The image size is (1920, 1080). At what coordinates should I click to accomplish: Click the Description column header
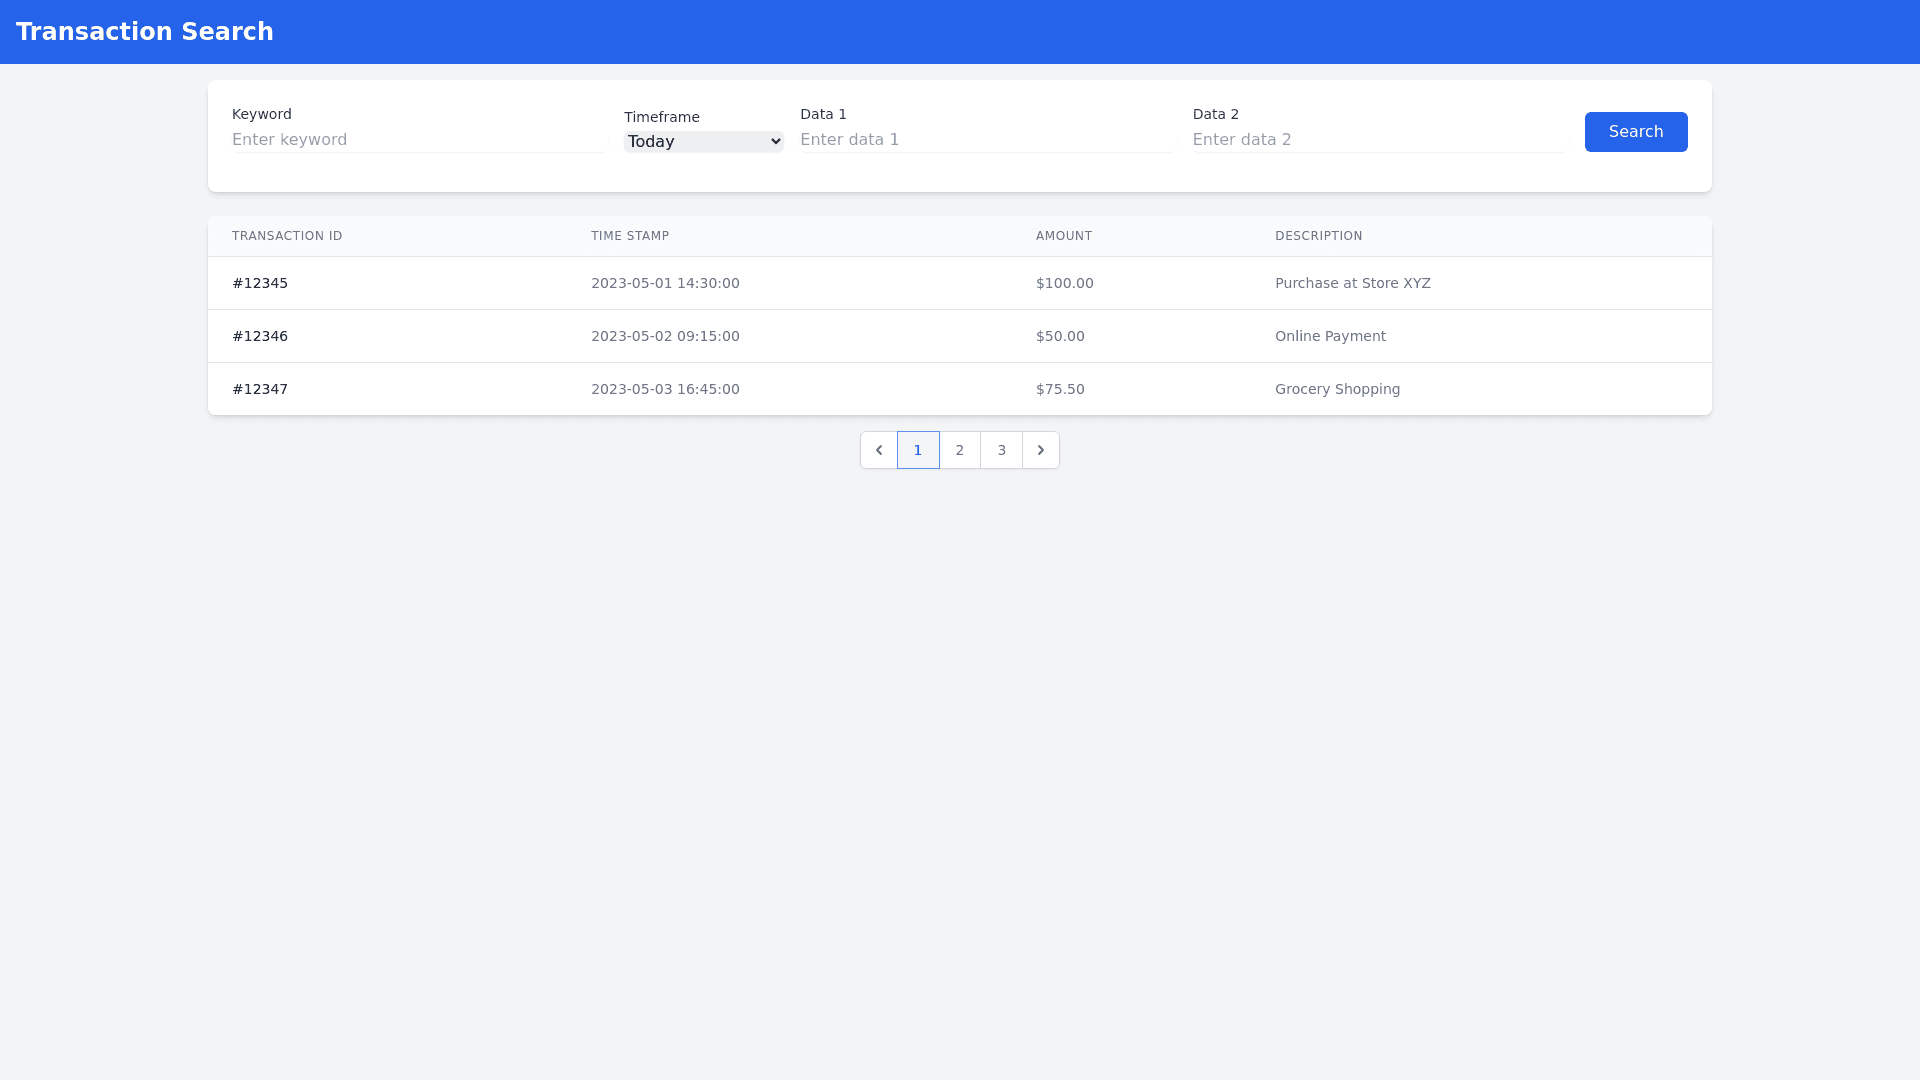coord(1318,236)
